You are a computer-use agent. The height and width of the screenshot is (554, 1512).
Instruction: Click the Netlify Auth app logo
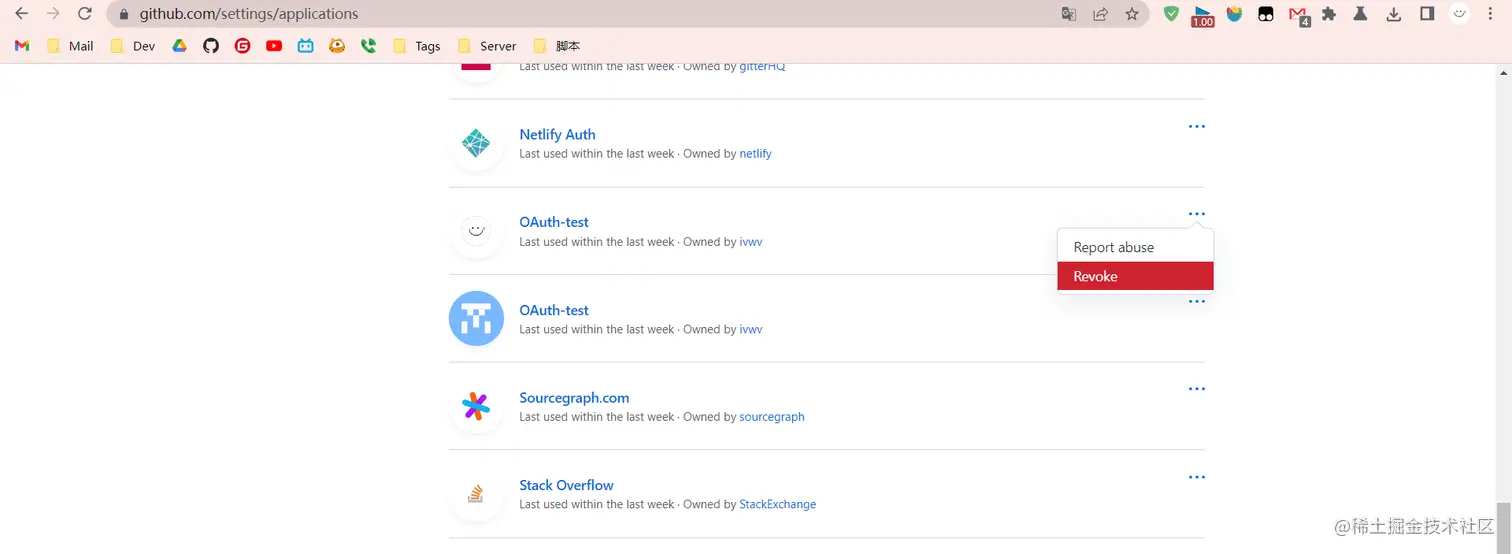(x=476, y=144)
